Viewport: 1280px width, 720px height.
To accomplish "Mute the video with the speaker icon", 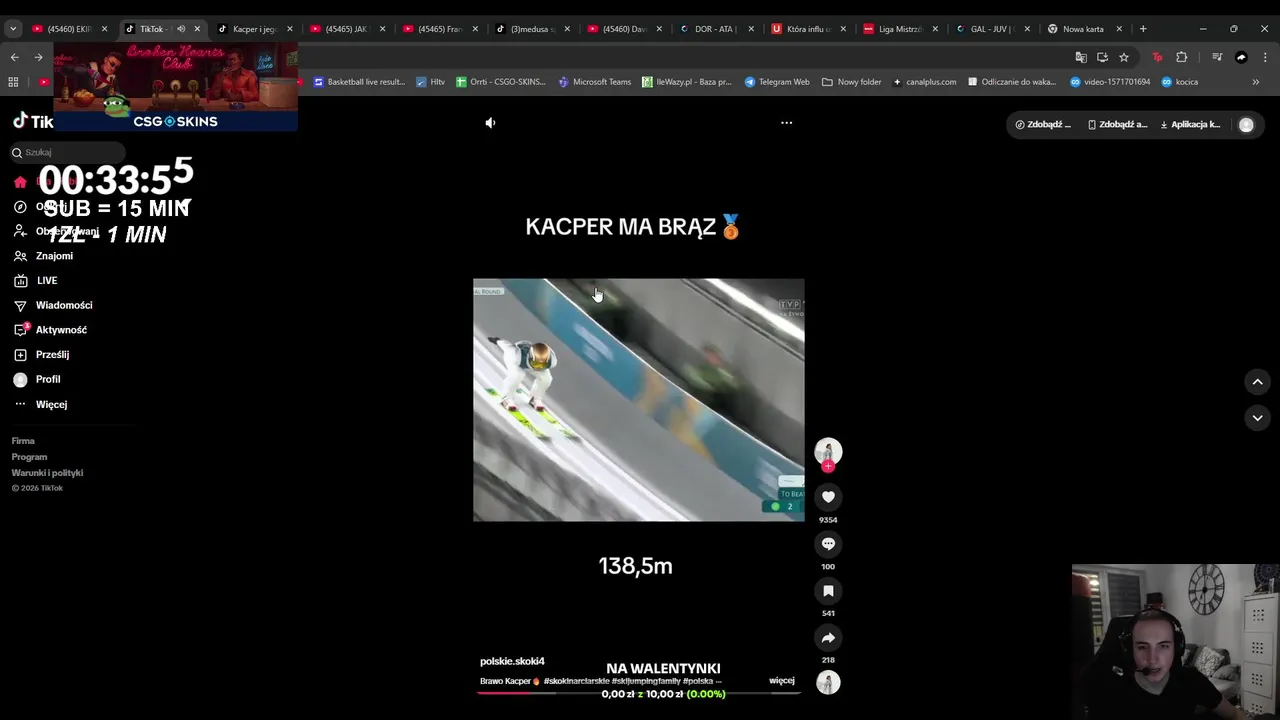I will pos(490,123).
